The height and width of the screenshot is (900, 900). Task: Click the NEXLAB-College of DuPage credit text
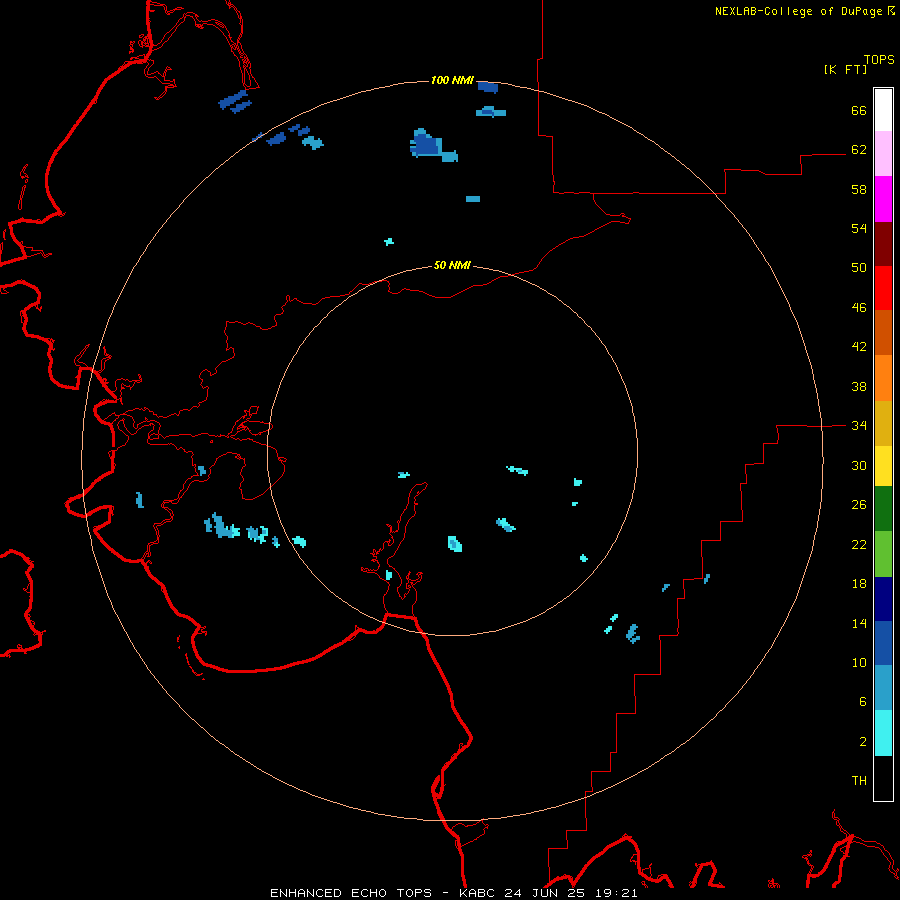(804, 11)
